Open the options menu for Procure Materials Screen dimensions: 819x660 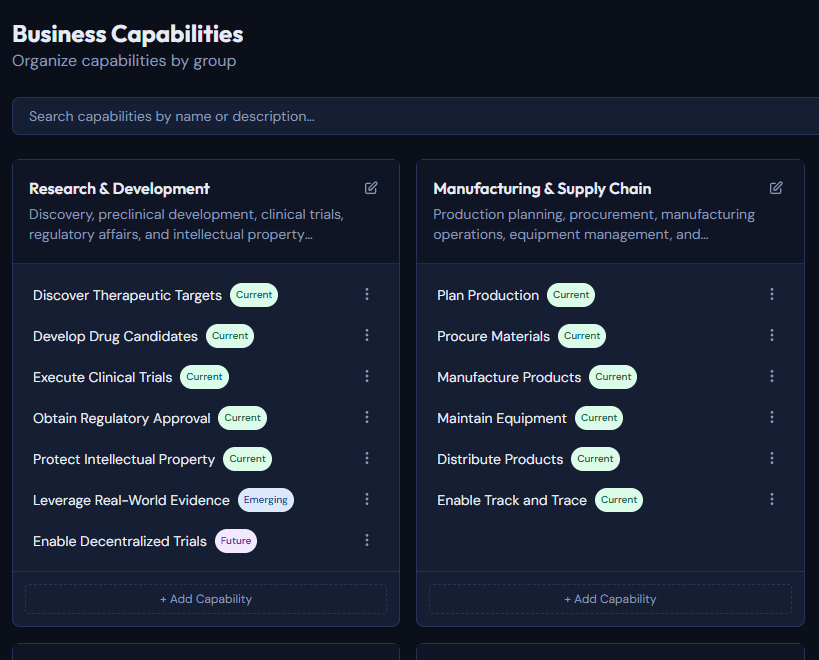771,335
